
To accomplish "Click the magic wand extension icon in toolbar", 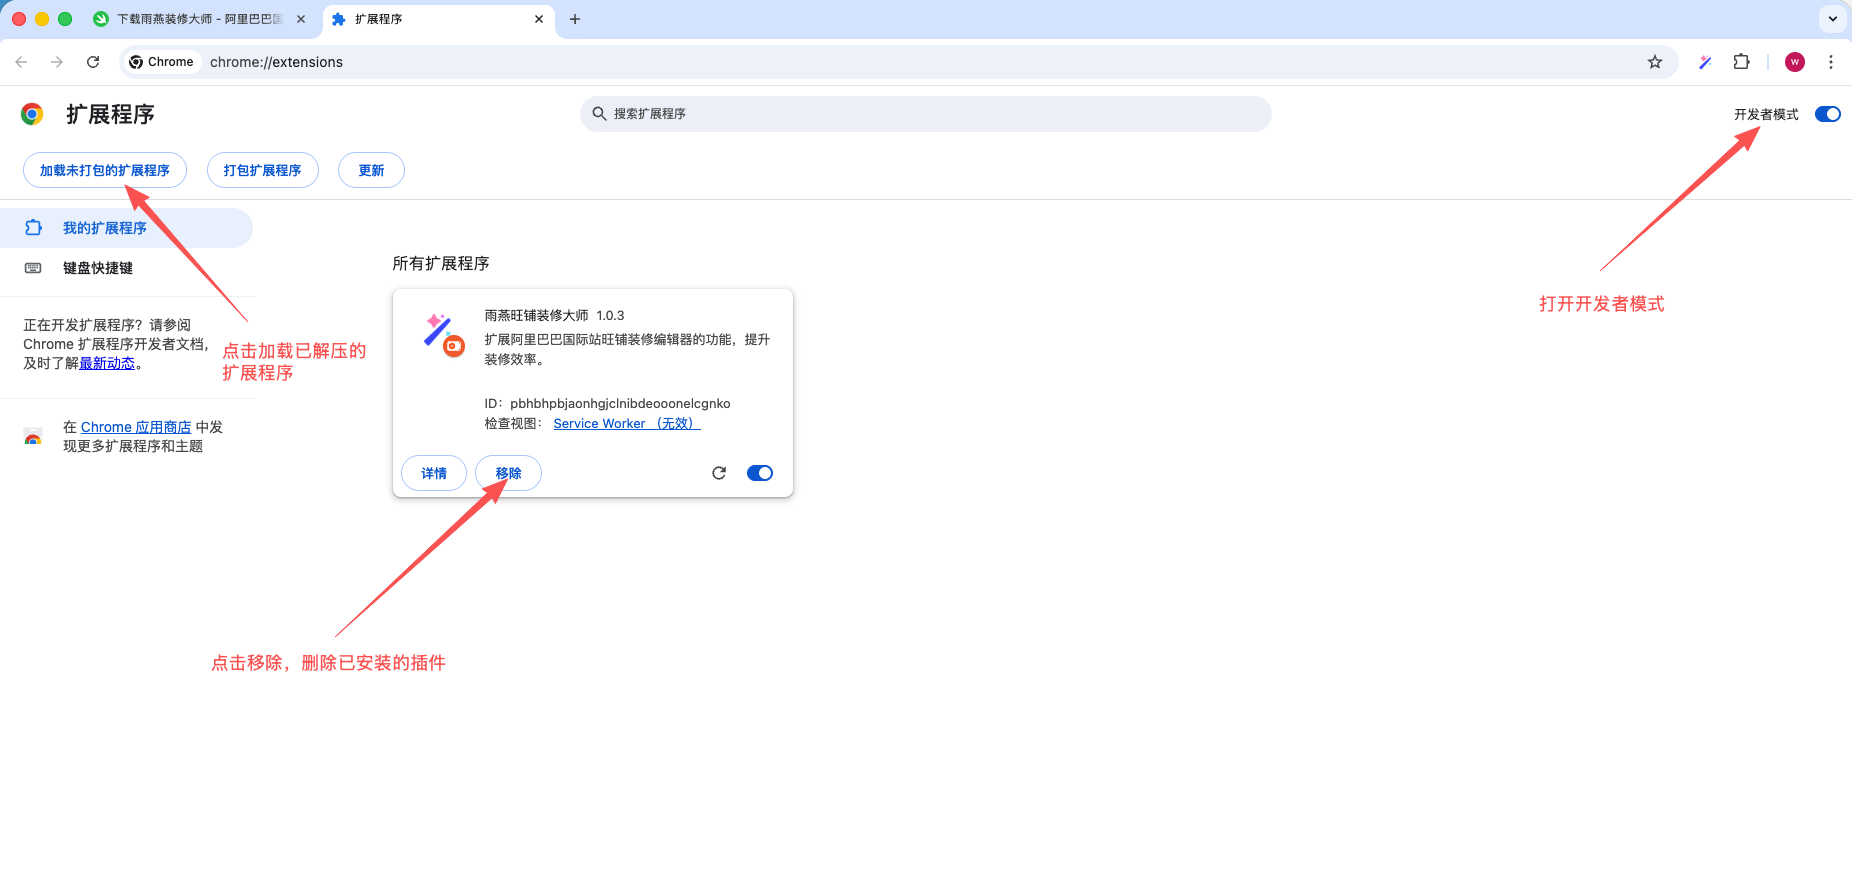I will [1705, 62].
